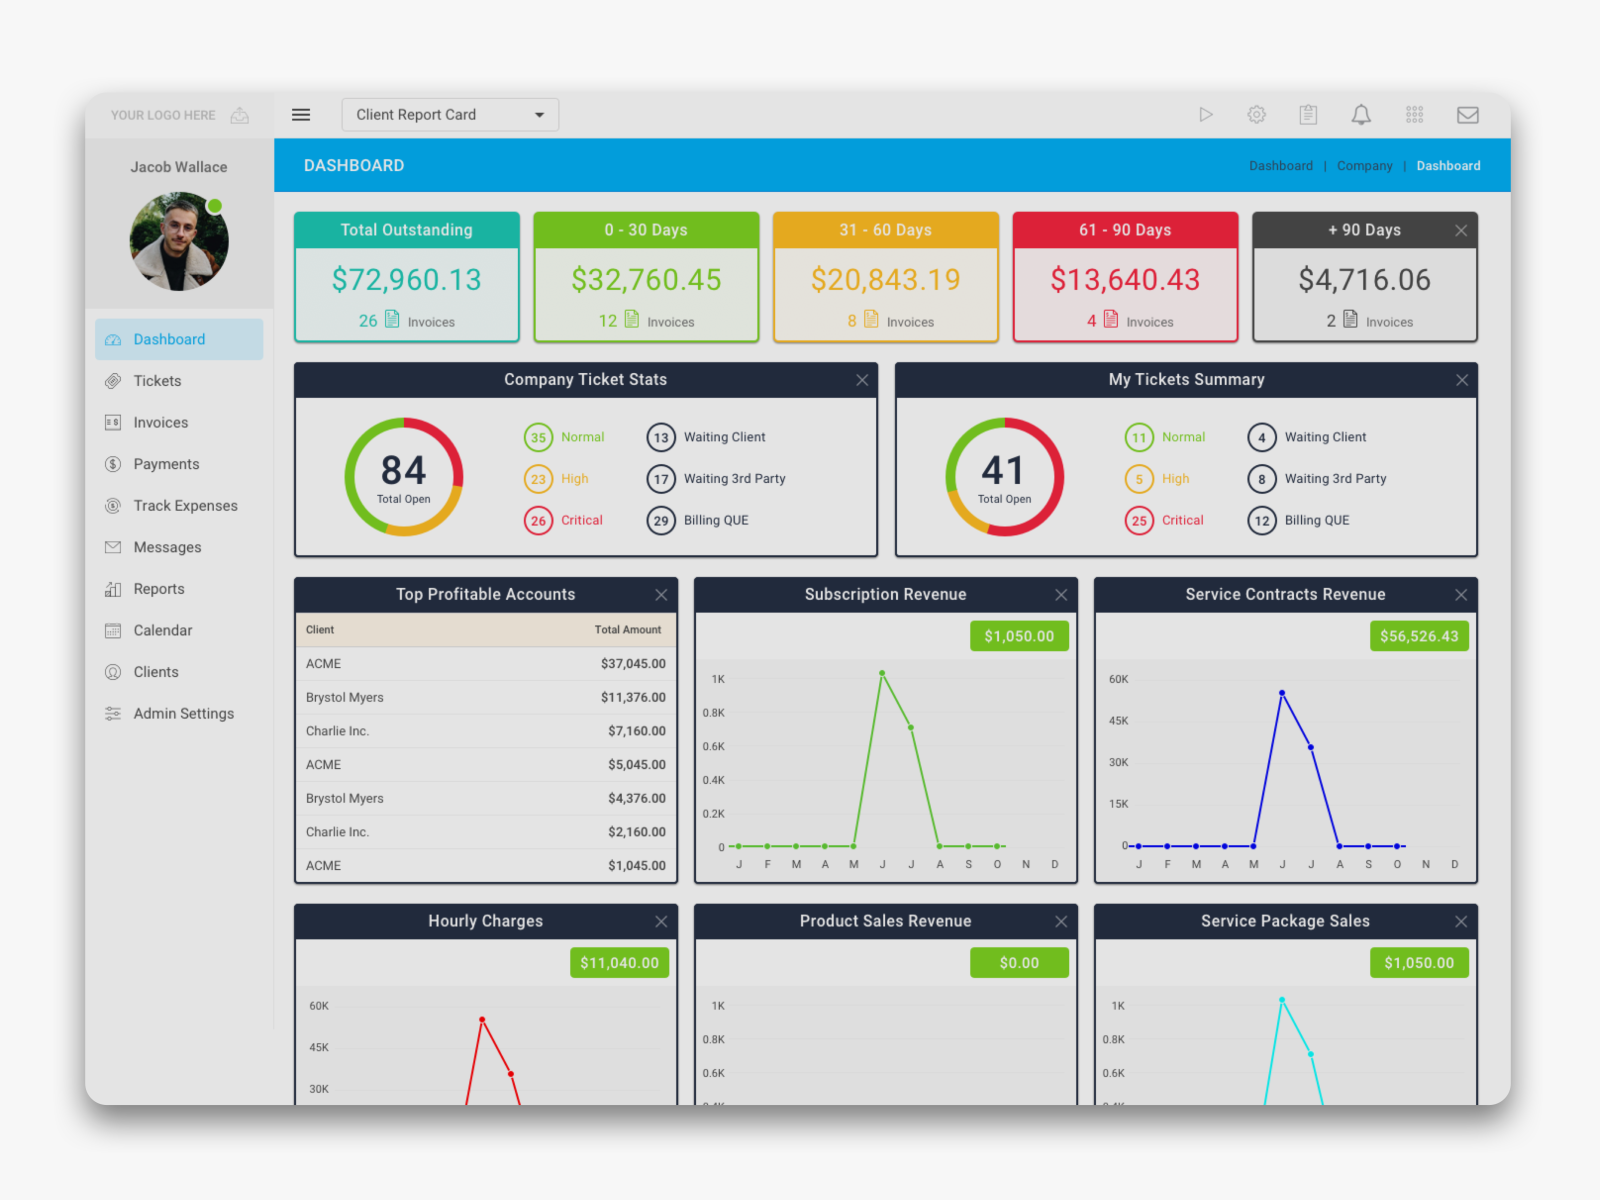The width and height of the screenshot is (1600, 1200).
Task: Close the + 90 Days card
Action: click(x=1461, y=230)
